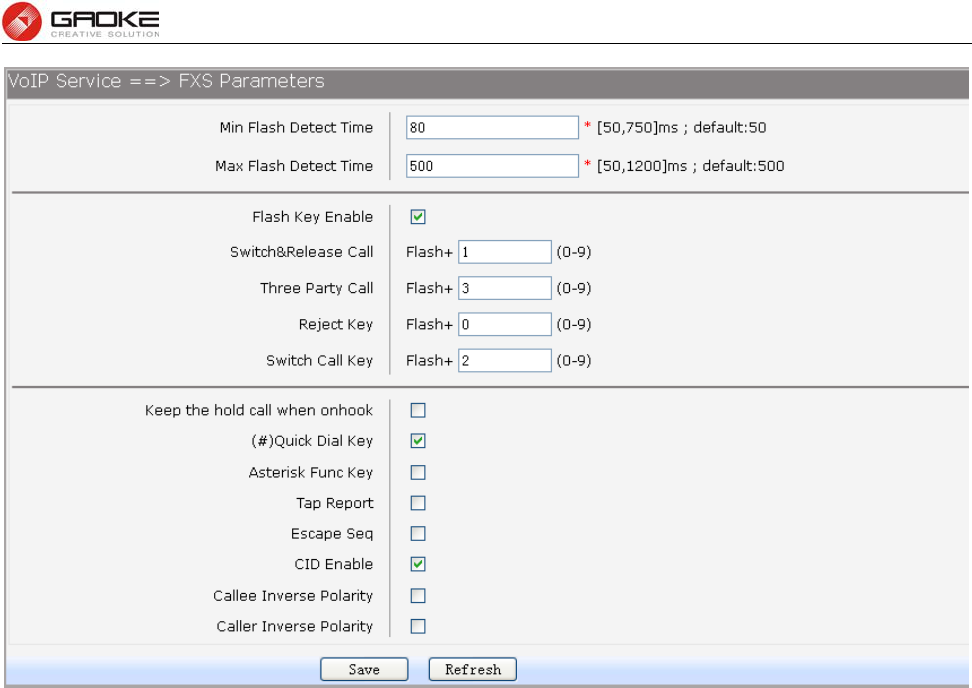
Task: Click the 'Asterisk Func Key' label text
Action: pos(311,472)
